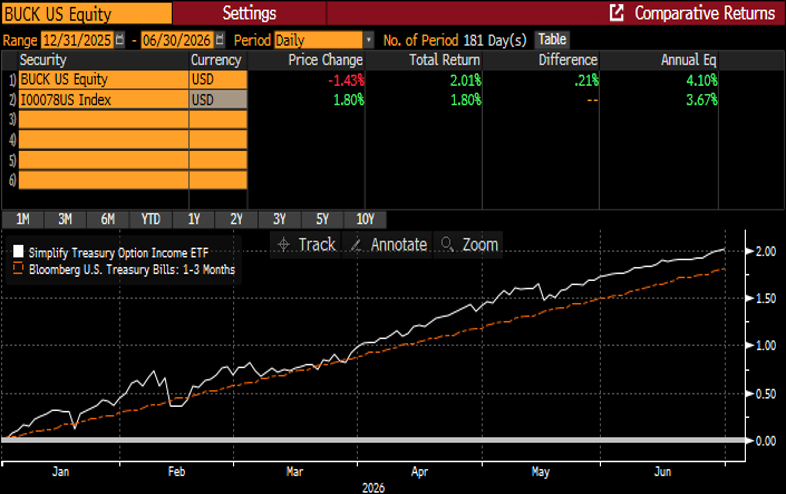This screenshot has height=494, width=786.
Task: Activate the Track crosshair tool
Action: [x=306, y=245]
